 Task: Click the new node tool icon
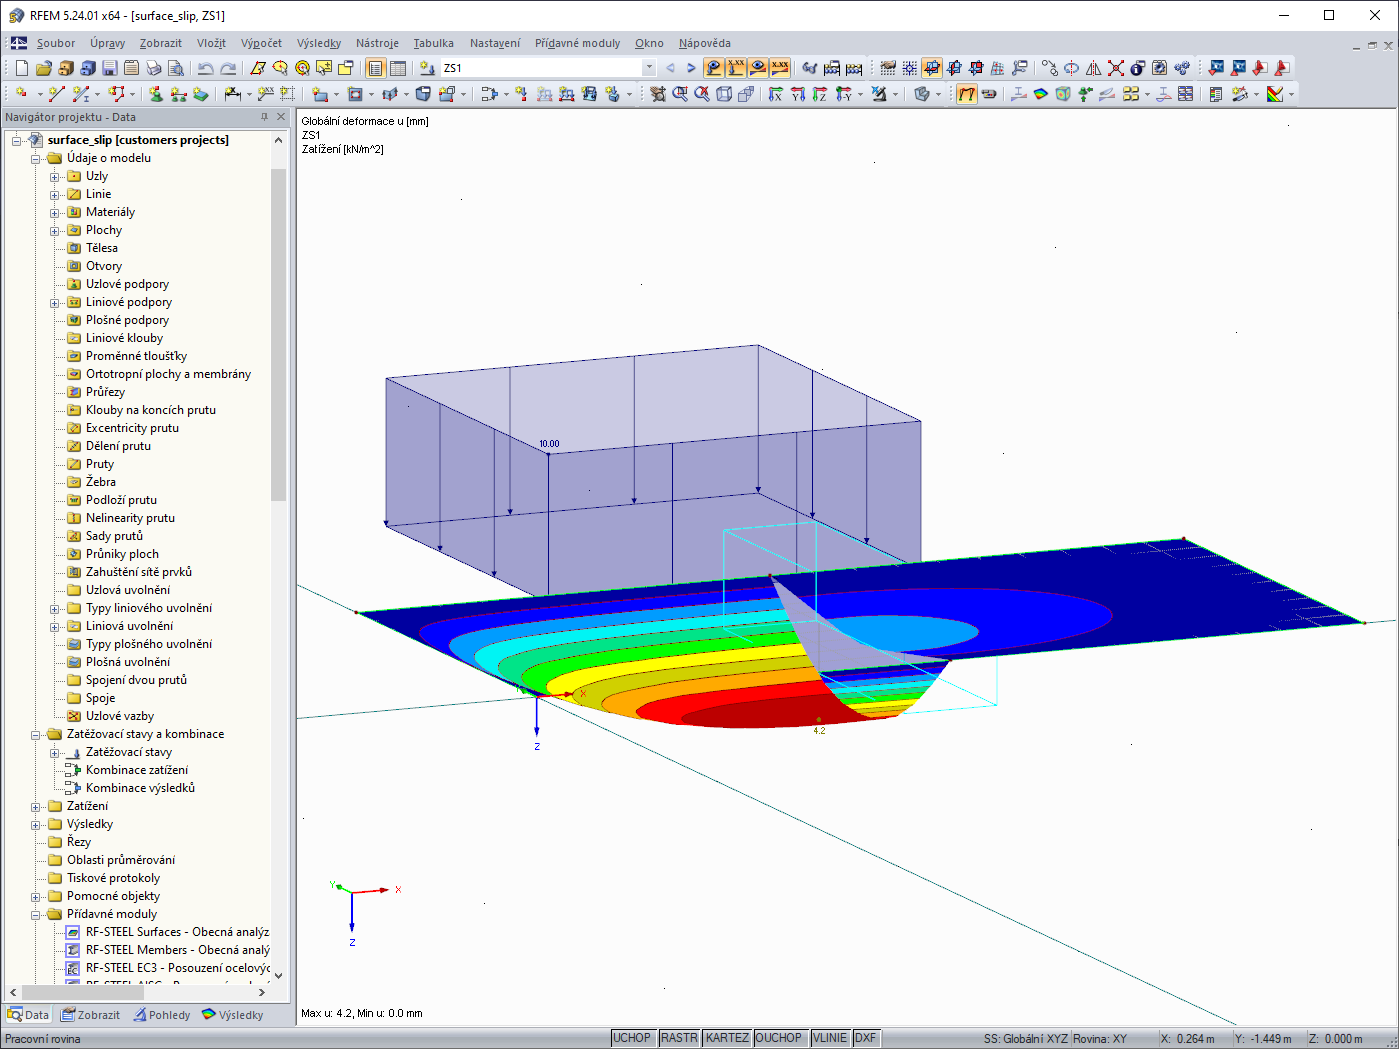coord(21,94)
